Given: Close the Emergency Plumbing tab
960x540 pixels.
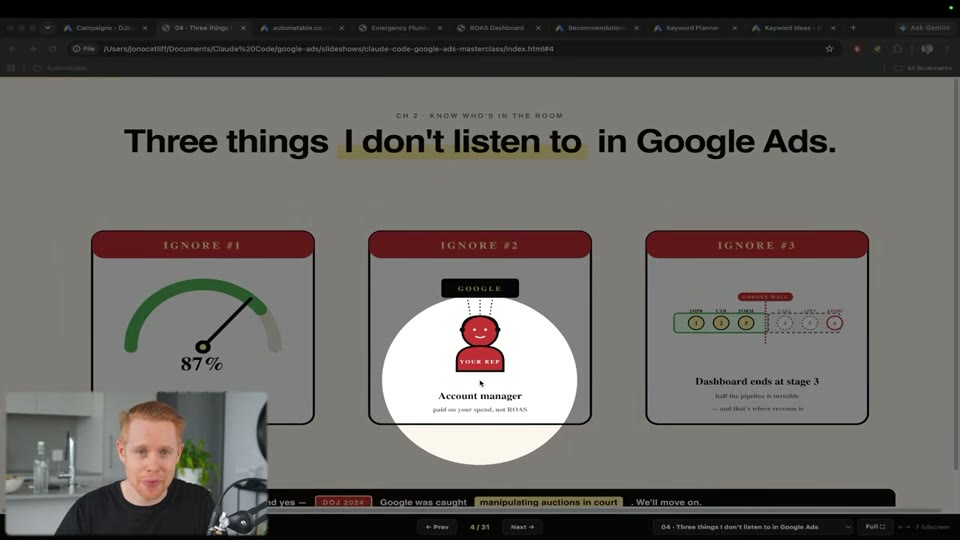Looking at the screenshot, I should (440, 28).
